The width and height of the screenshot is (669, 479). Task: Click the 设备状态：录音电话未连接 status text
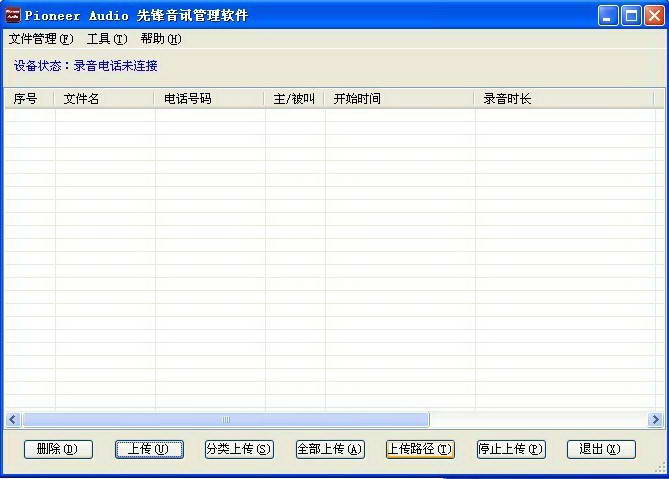tap(85, 66)
